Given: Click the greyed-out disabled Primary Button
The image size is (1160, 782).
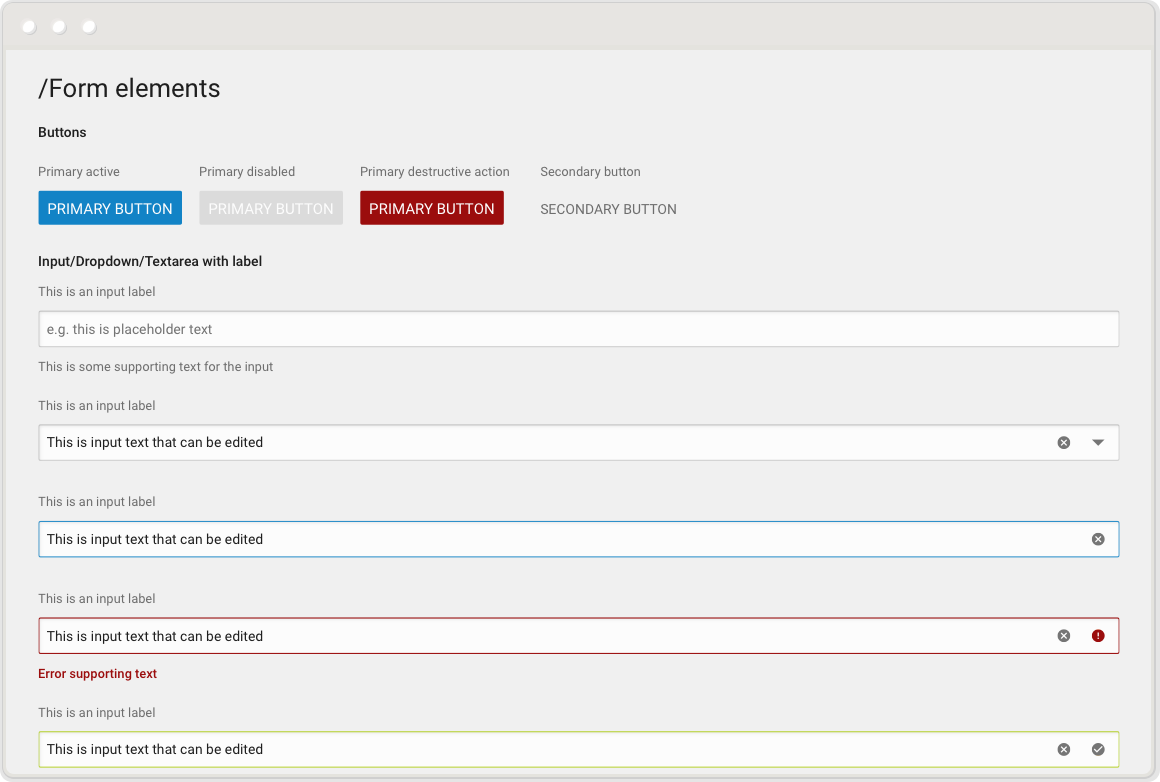Looking at the screenshot, I should (x=271, y=208).
